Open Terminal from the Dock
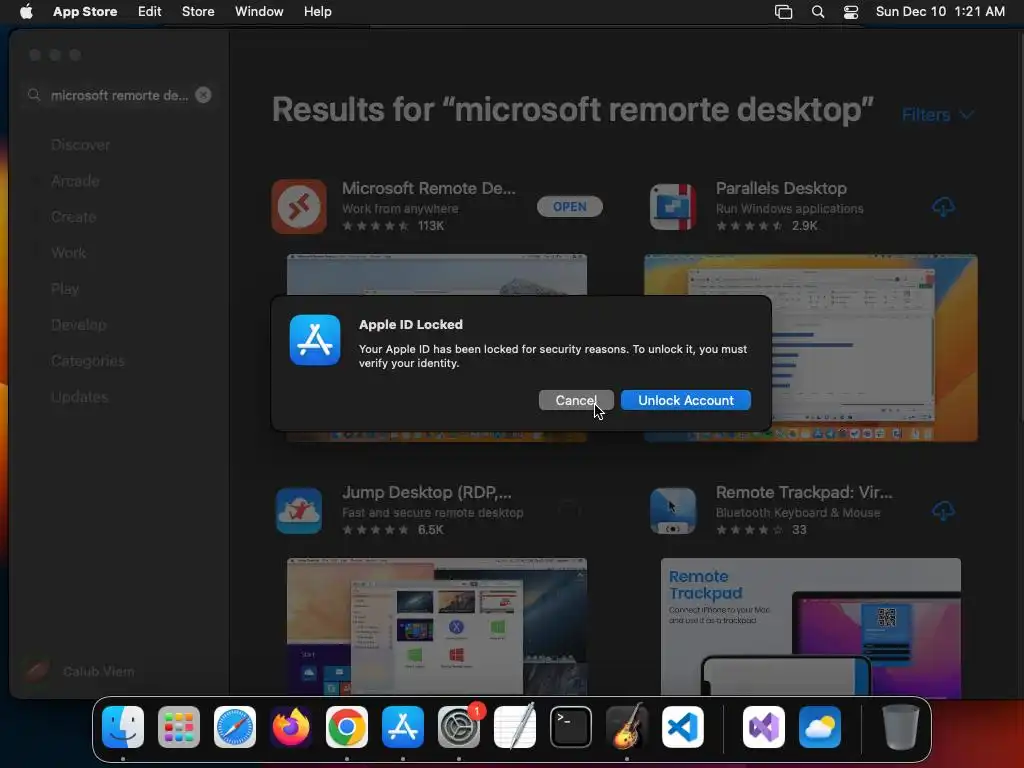Image resolution: width=1024 pixels, height=768 pixels. (x=571, y=727)
